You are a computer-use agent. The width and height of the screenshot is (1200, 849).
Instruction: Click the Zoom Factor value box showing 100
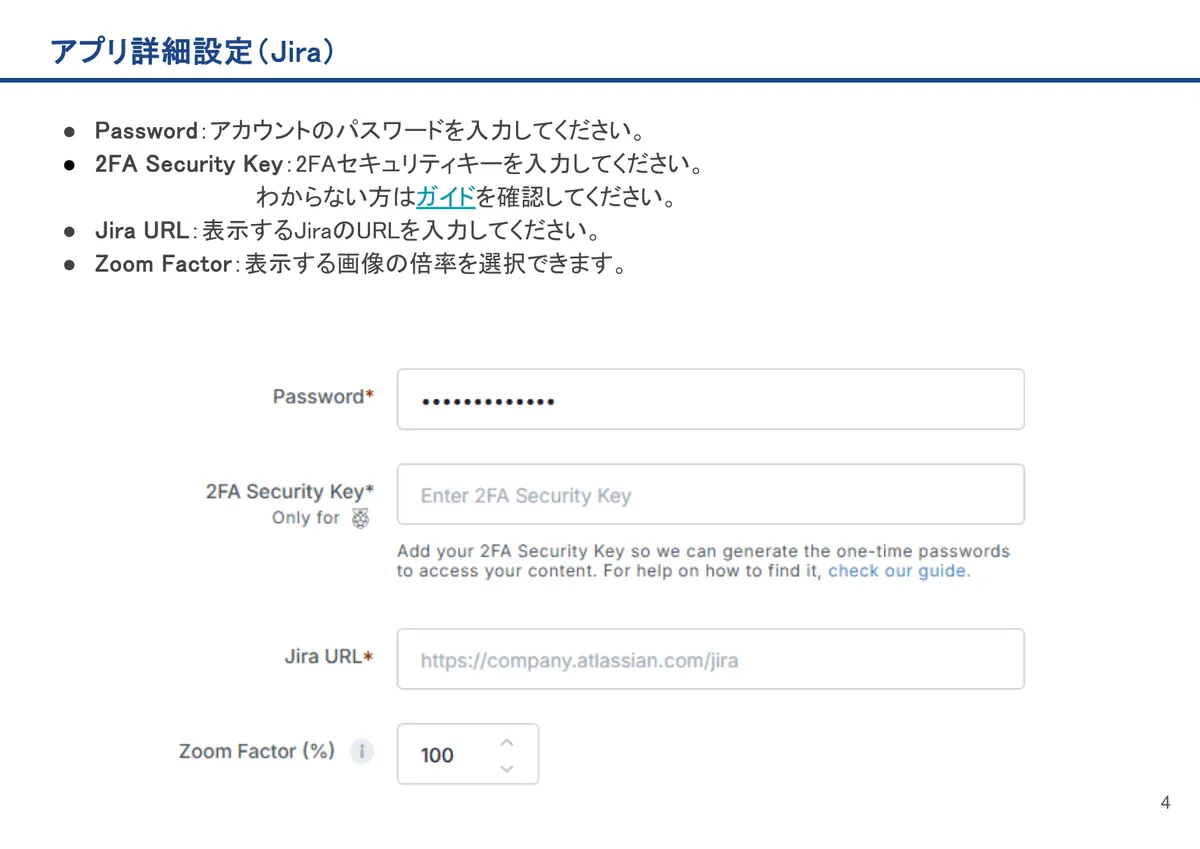coord(467,754)
